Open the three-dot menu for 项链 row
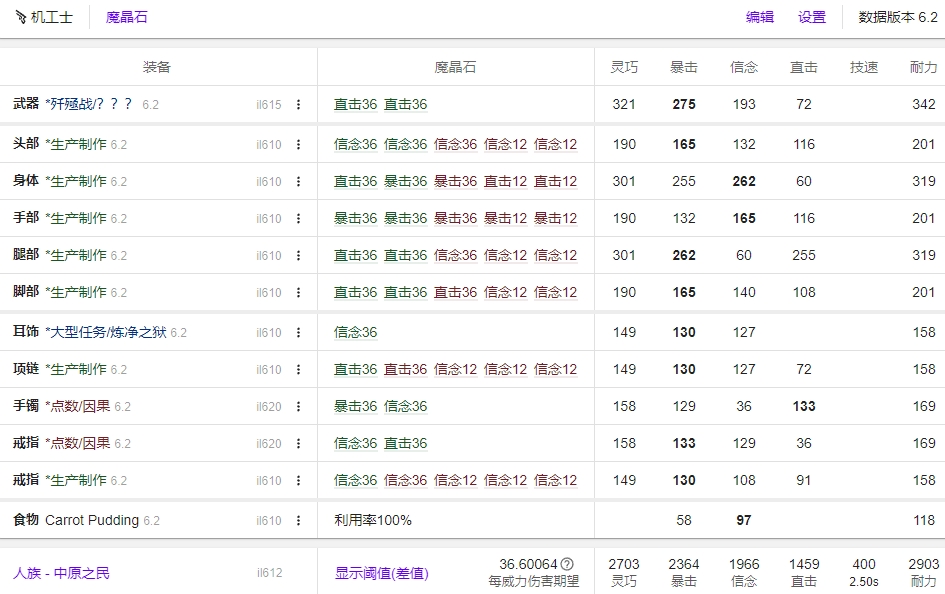 (x=298, y=370)
